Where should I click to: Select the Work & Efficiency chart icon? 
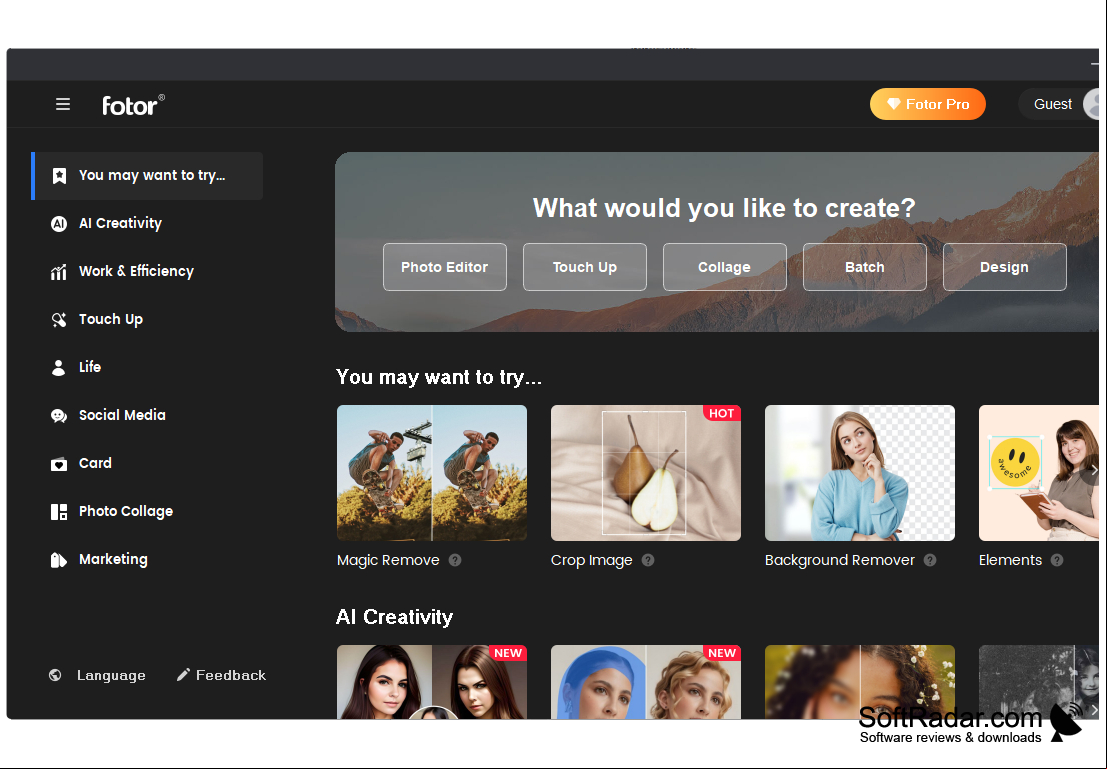59,272
